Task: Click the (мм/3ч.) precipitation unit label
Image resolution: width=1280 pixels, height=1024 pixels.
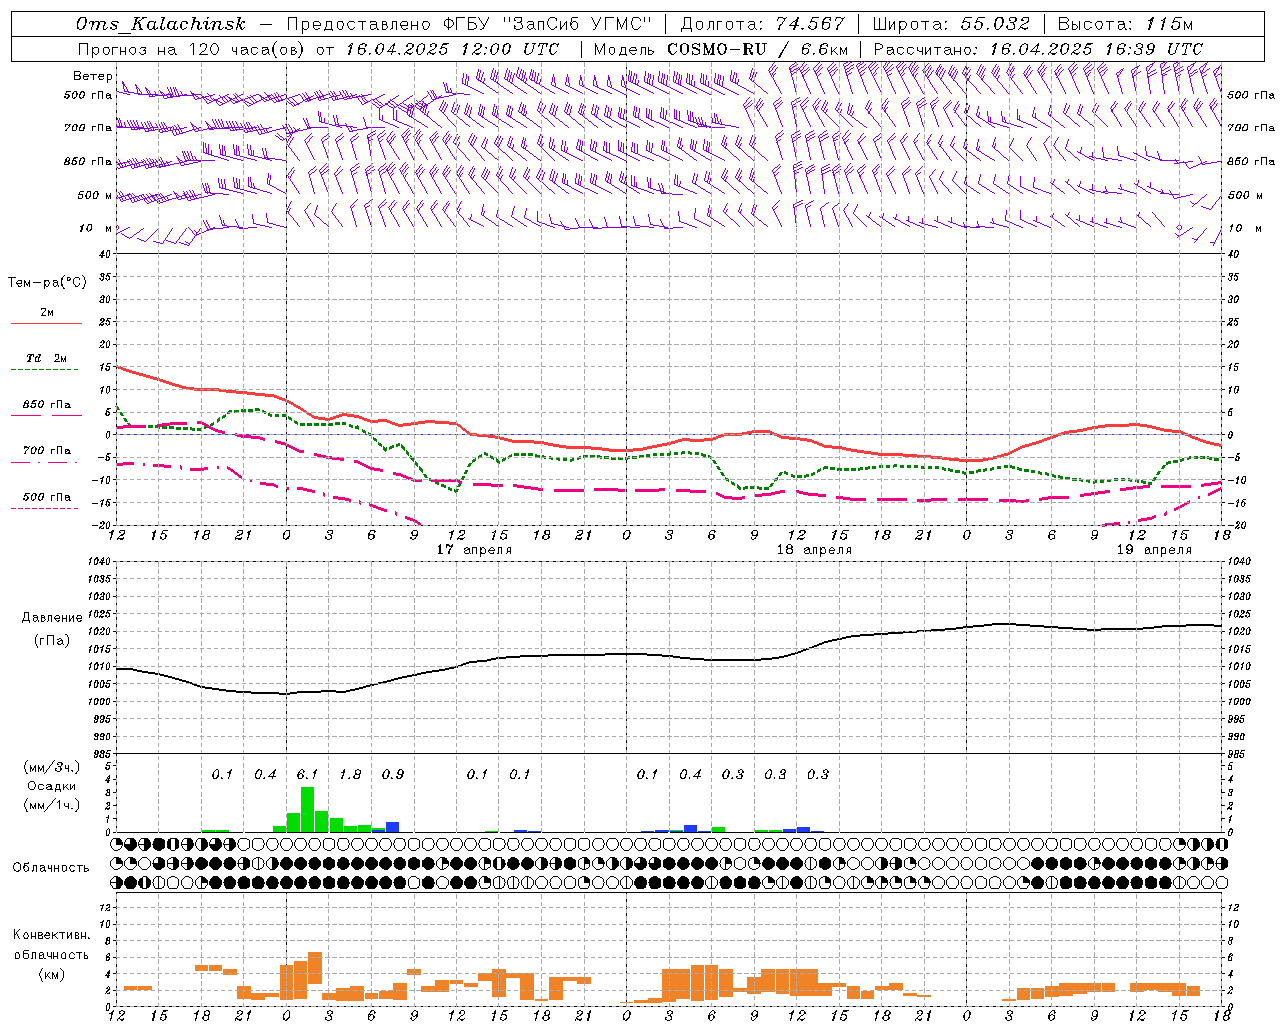Action: coord(52,768)
